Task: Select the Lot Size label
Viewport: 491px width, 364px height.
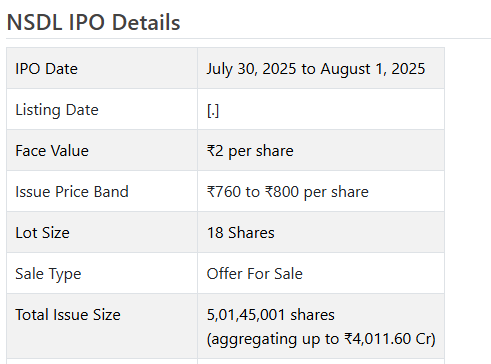Action: pyautogui.click(x=42, y=233)
